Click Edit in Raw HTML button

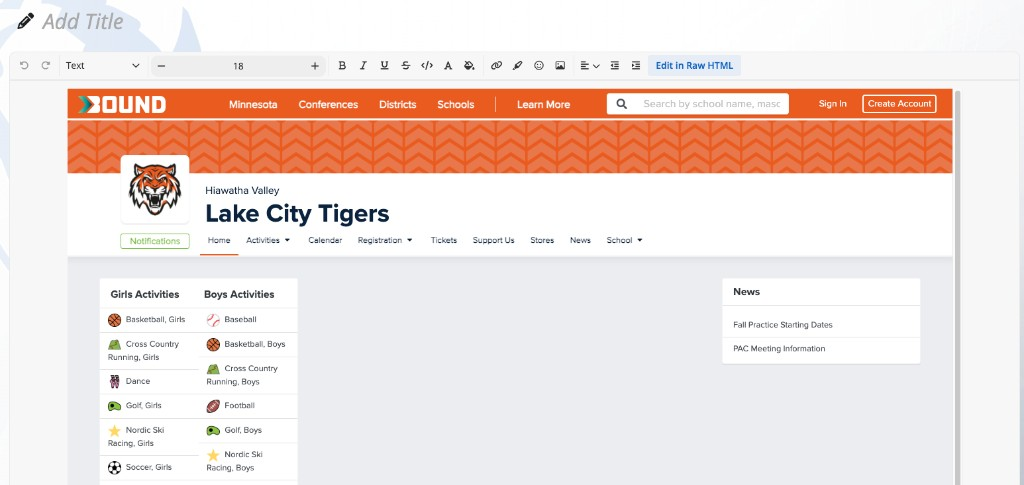tap(694, 65)
